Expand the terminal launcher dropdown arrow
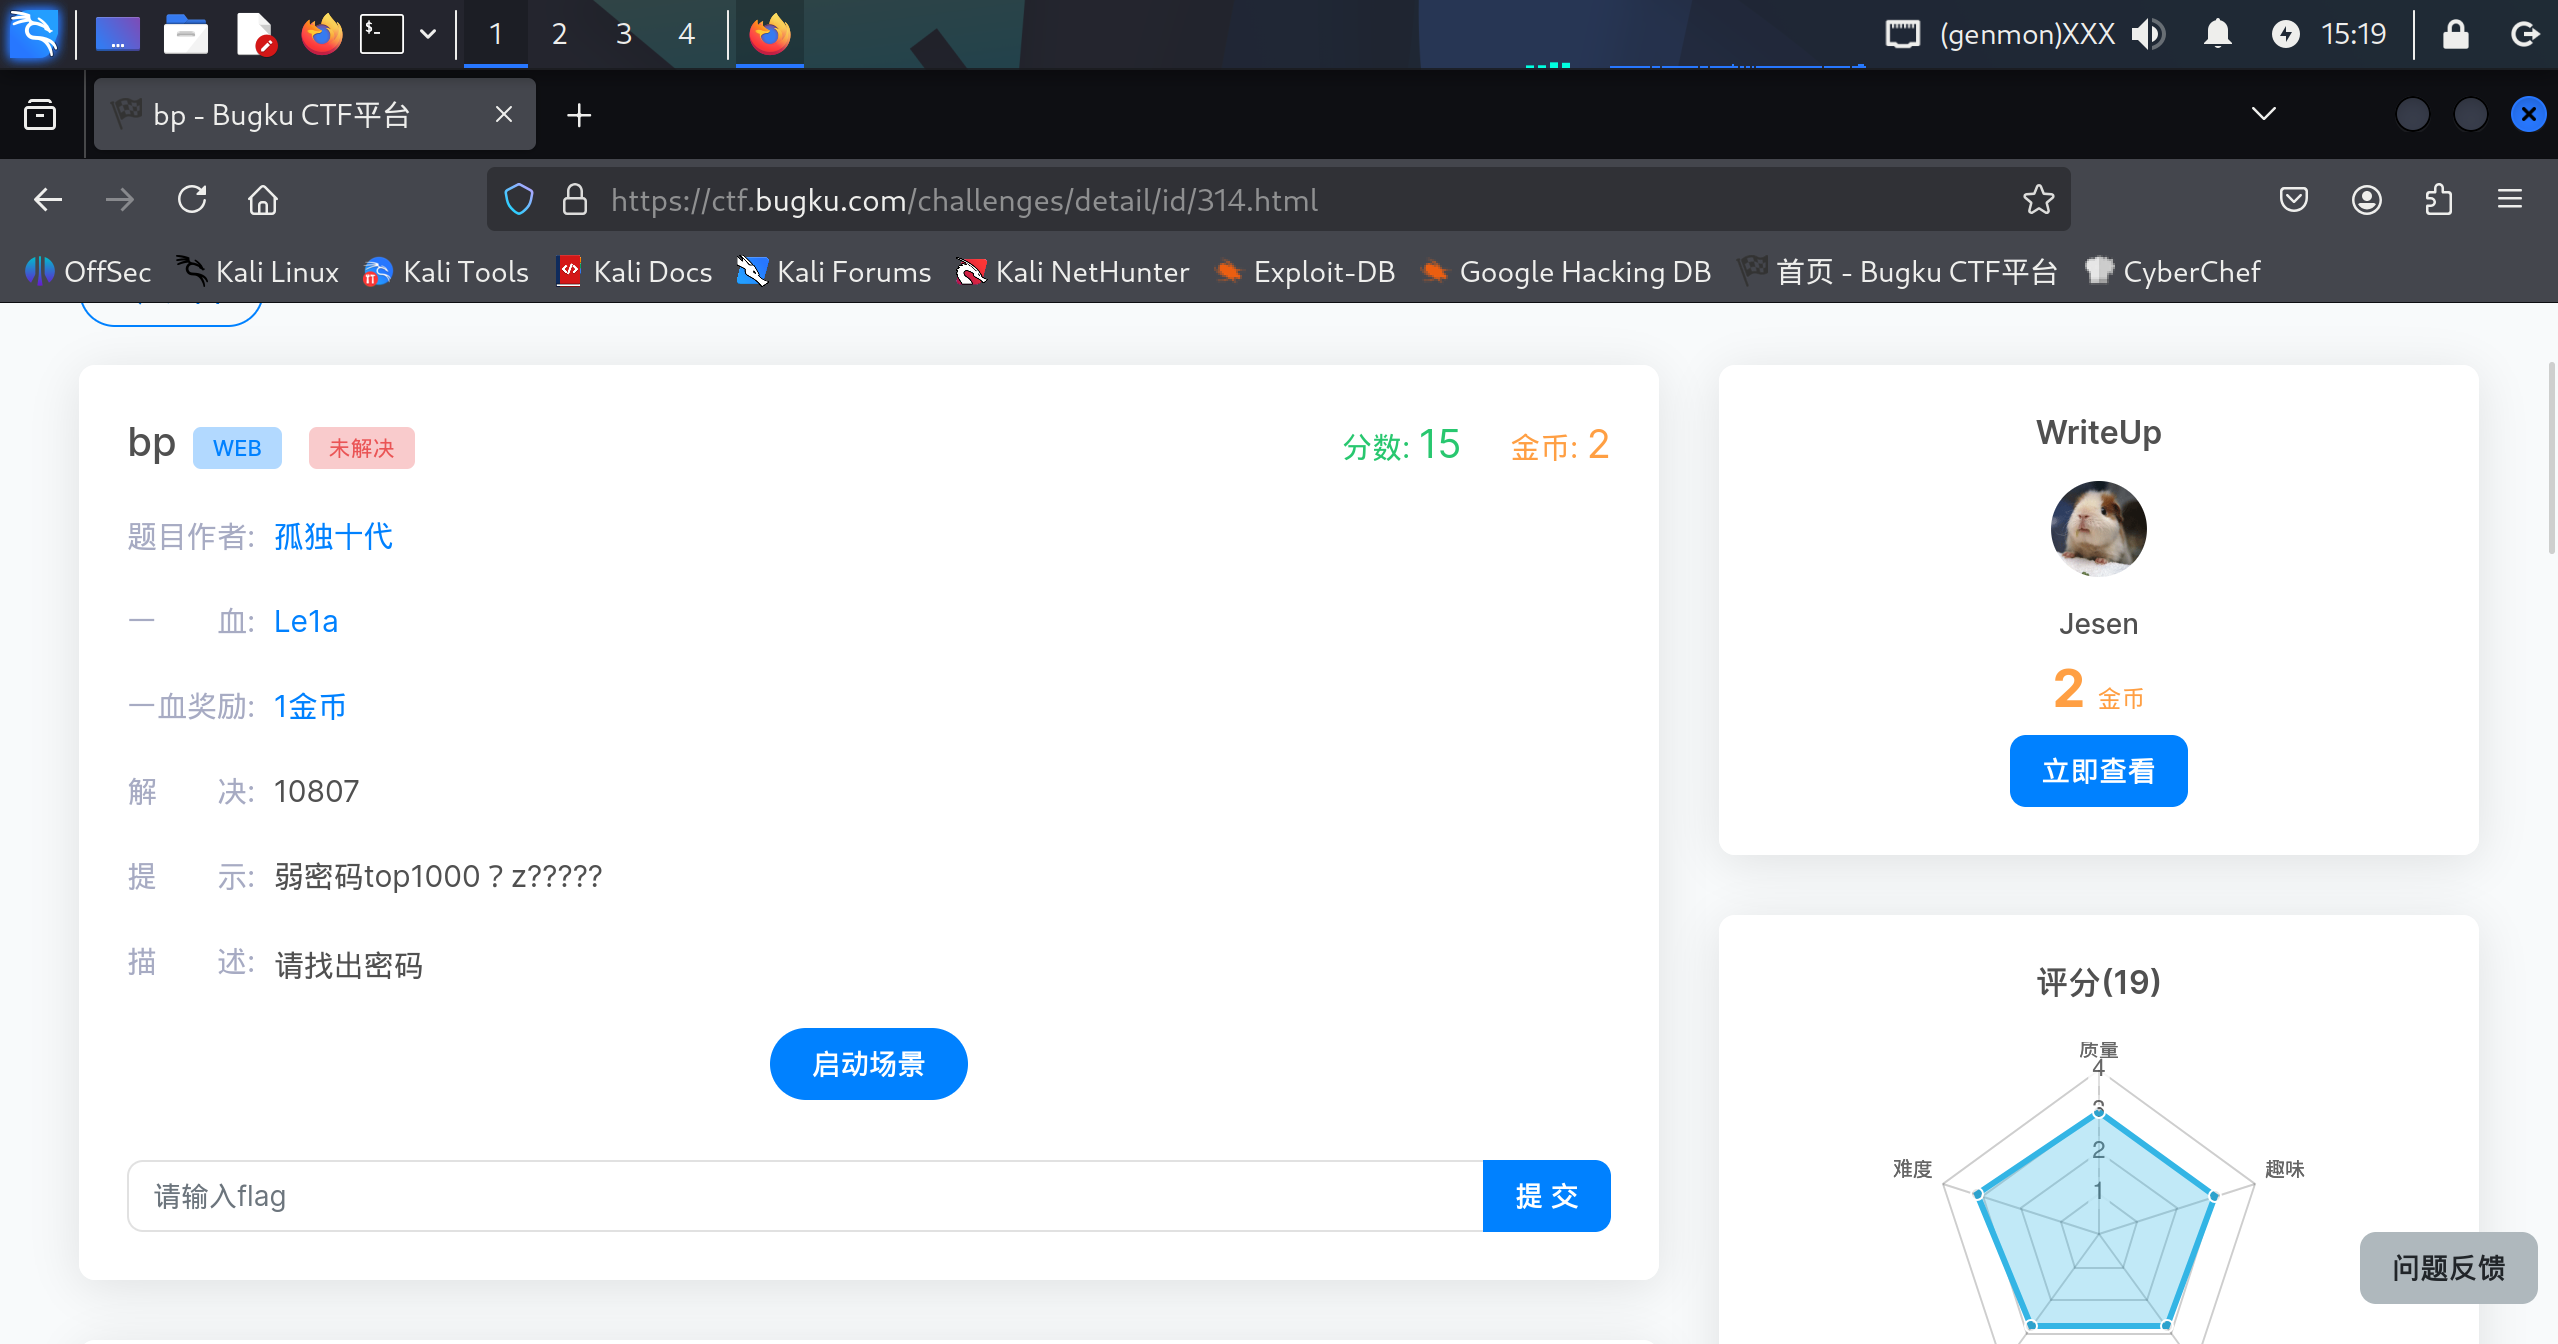This screenshot has height=1344, width=2558. pos(428,34)
